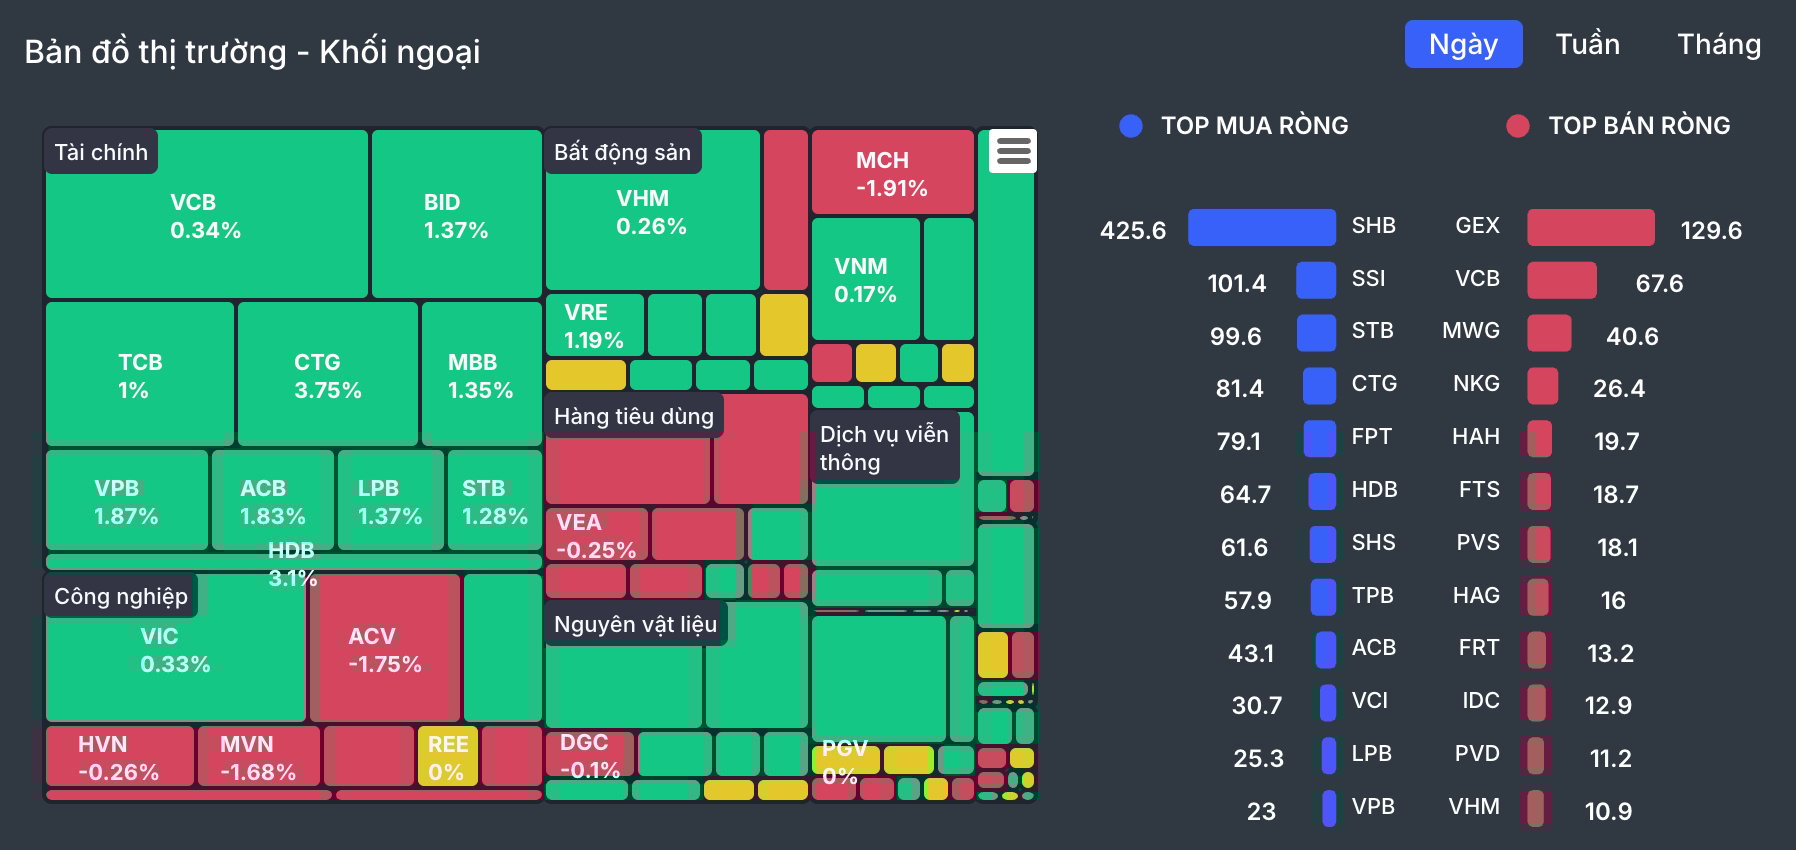Select the VNM 0.17% tile
Viewport: 1796px width, 850px height.
(866, 279)
